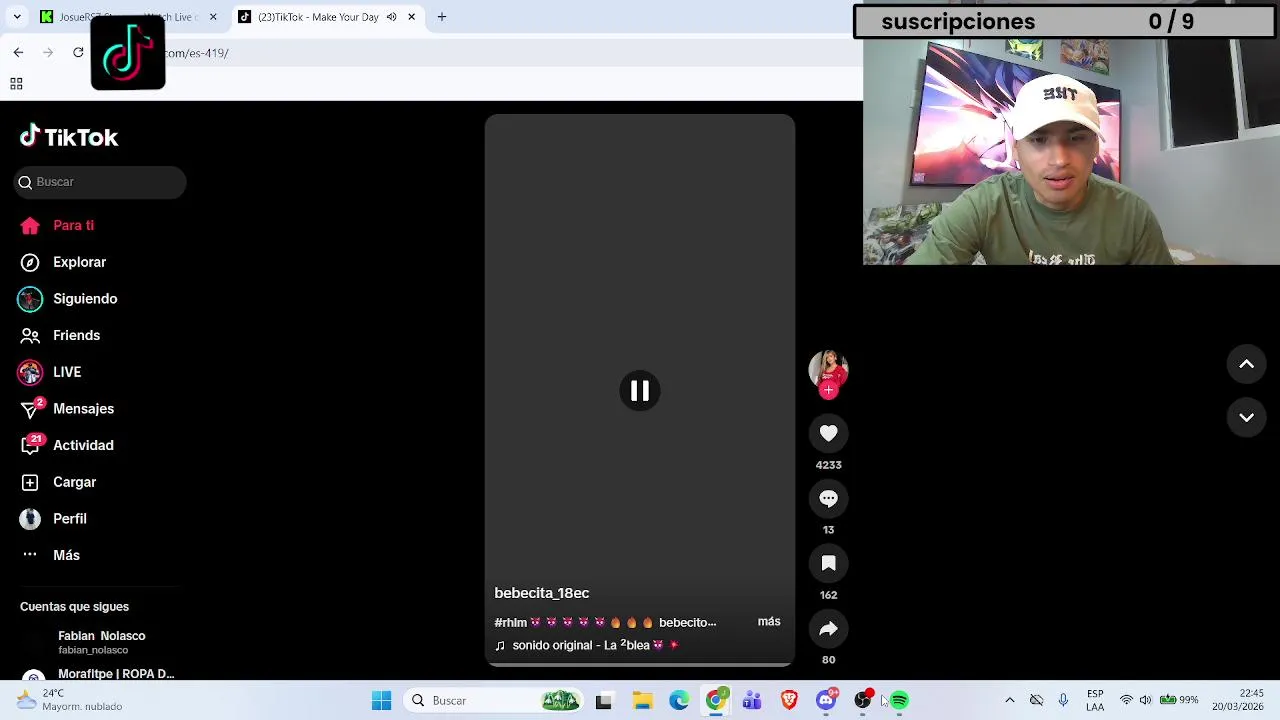Image resolution: width=1280 pixels, height=720 pixels.
Task: Open Cargar upload page
Action: 58,482
